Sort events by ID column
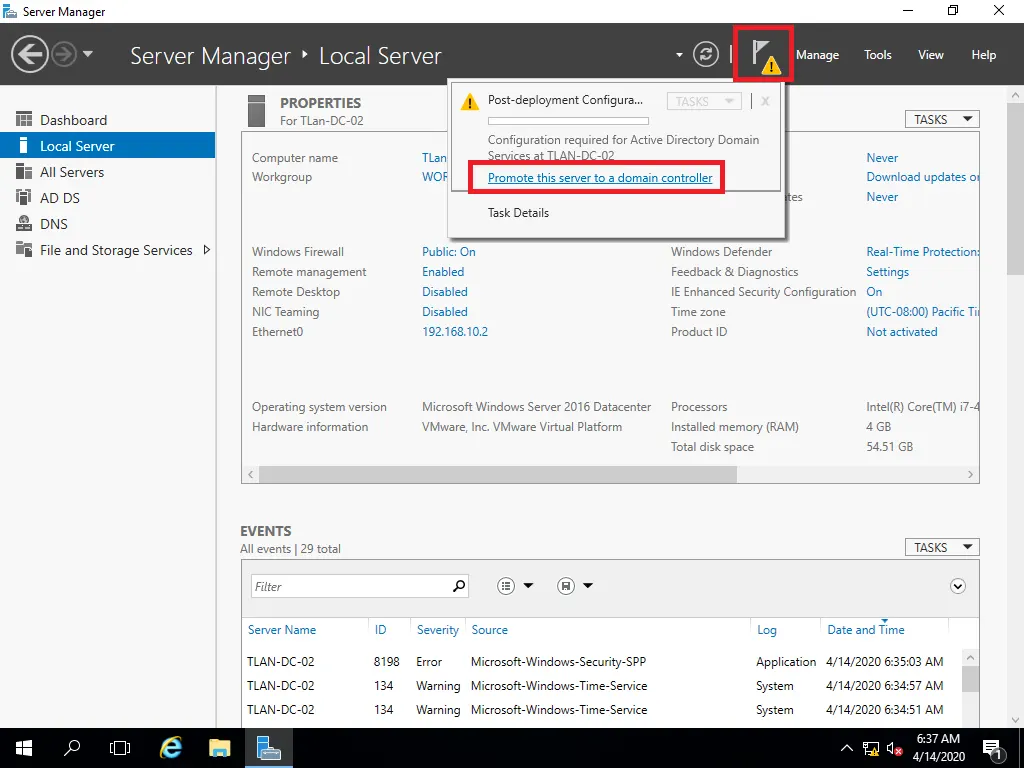Image resolution: width=1024 pixels, height=768 pixels. click(x=380, y=630)
